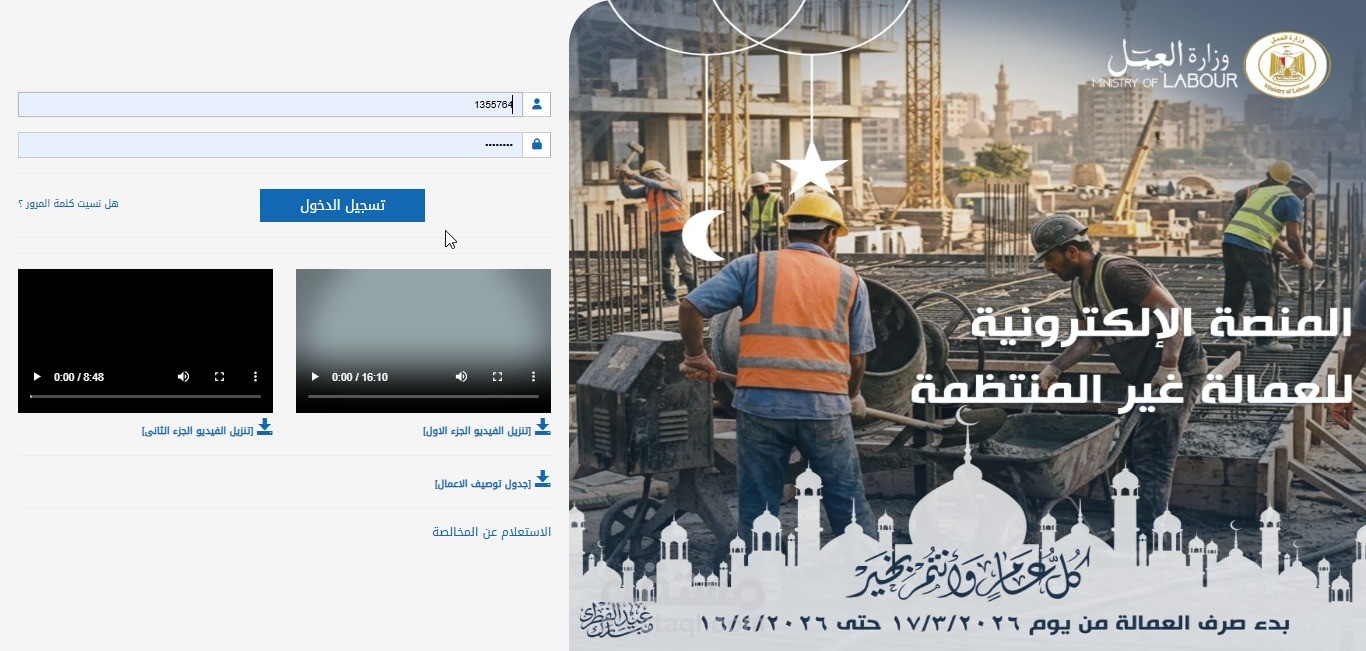
Task: Focus the masked password input field
Action: point(270,145)
